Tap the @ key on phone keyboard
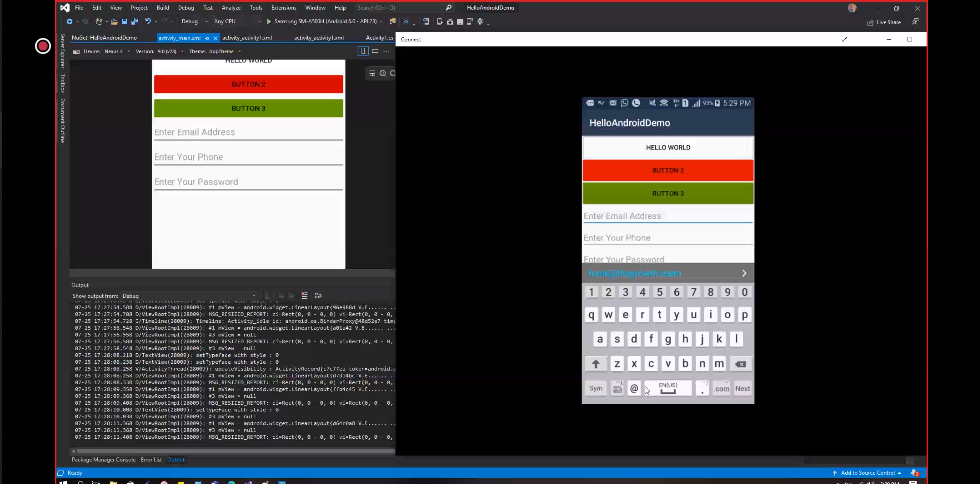The width and height of the screenshot is (980, 484). (x=634, y=388)
